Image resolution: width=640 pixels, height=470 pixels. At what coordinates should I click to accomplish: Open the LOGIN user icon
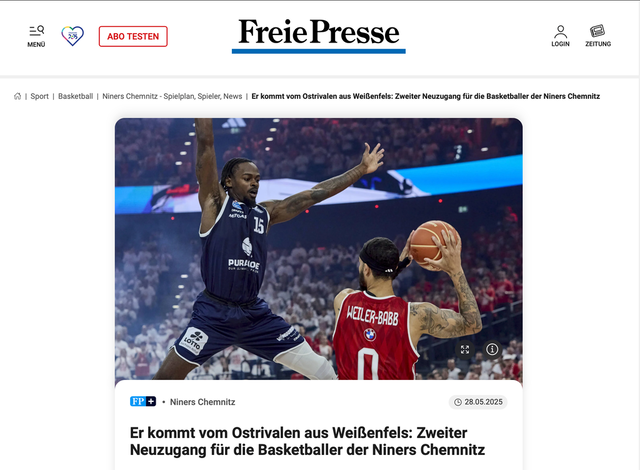pyautogui.click(x=560, y=31)
